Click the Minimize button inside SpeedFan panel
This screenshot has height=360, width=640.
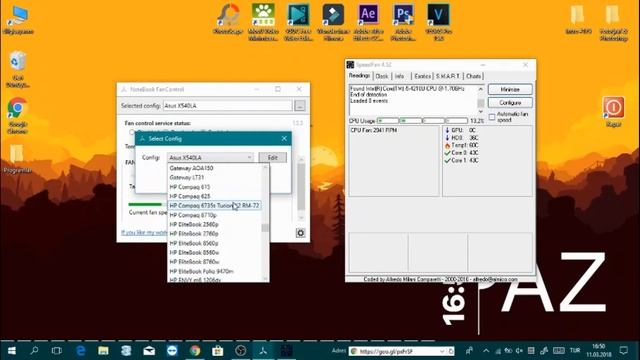[x=510, y=89]
